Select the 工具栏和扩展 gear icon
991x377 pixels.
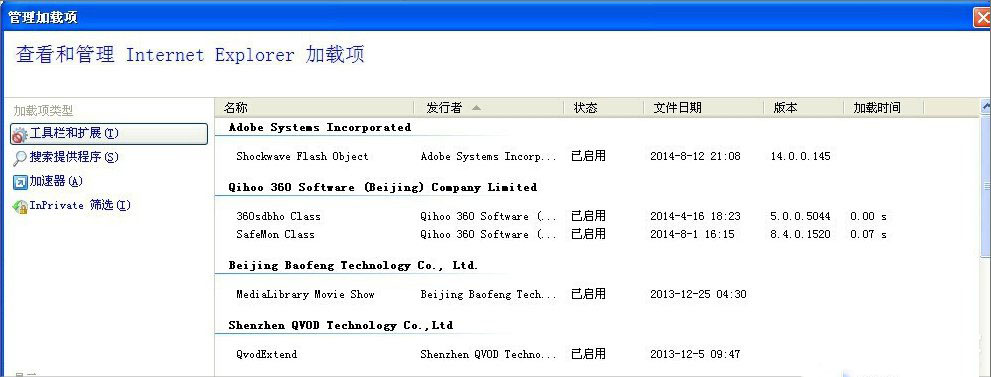click(x=20, y=135)
